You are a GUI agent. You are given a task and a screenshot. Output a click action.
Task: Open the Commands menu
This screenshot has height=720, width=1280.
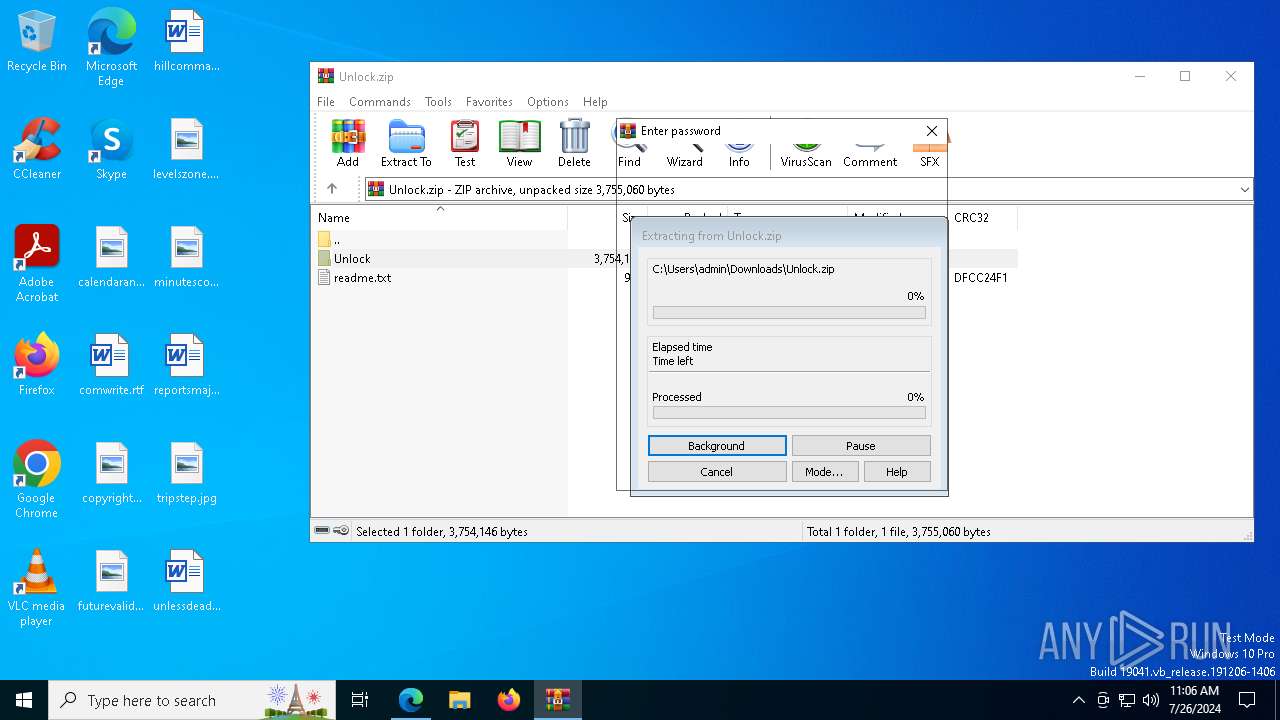click(380, 102)
